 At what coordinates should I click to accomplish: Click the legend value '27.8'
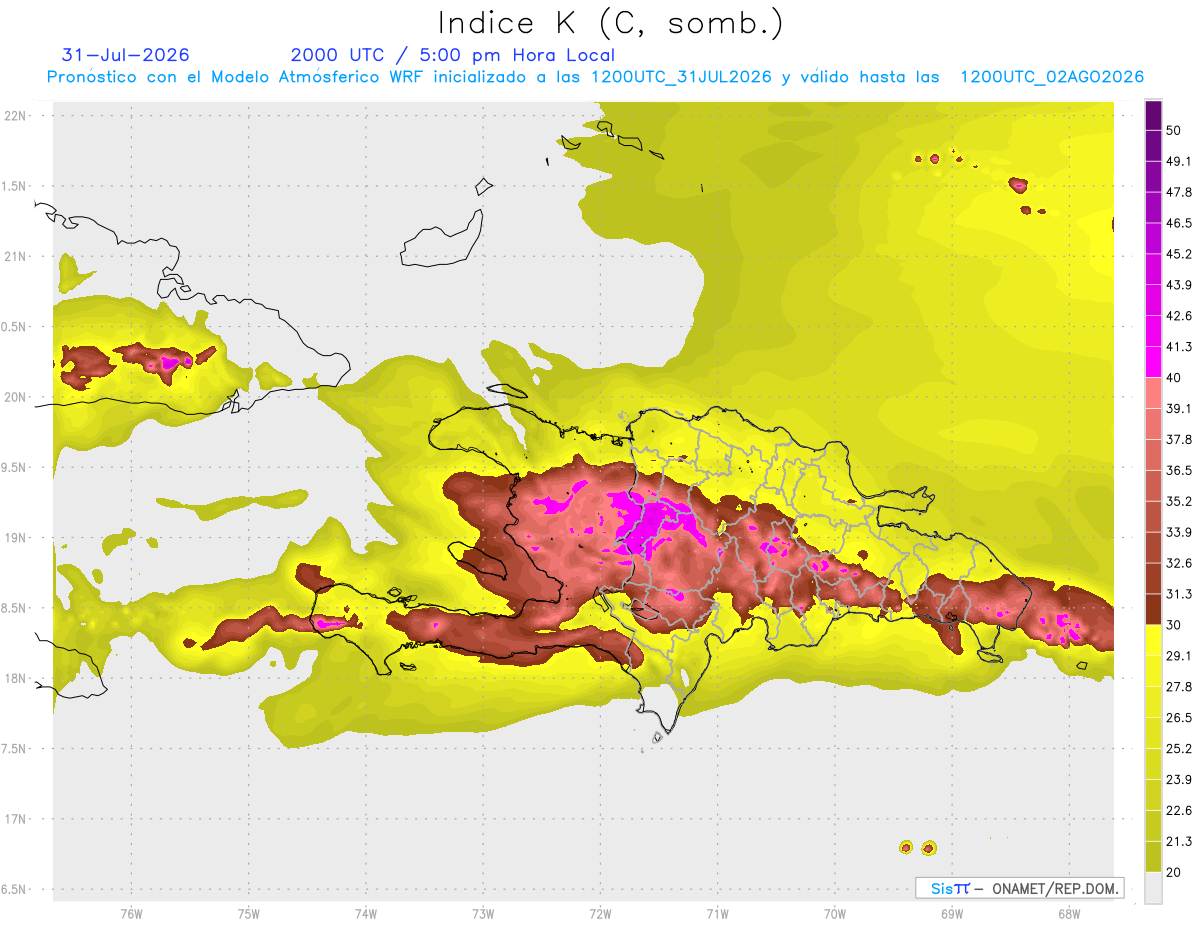1180,687
